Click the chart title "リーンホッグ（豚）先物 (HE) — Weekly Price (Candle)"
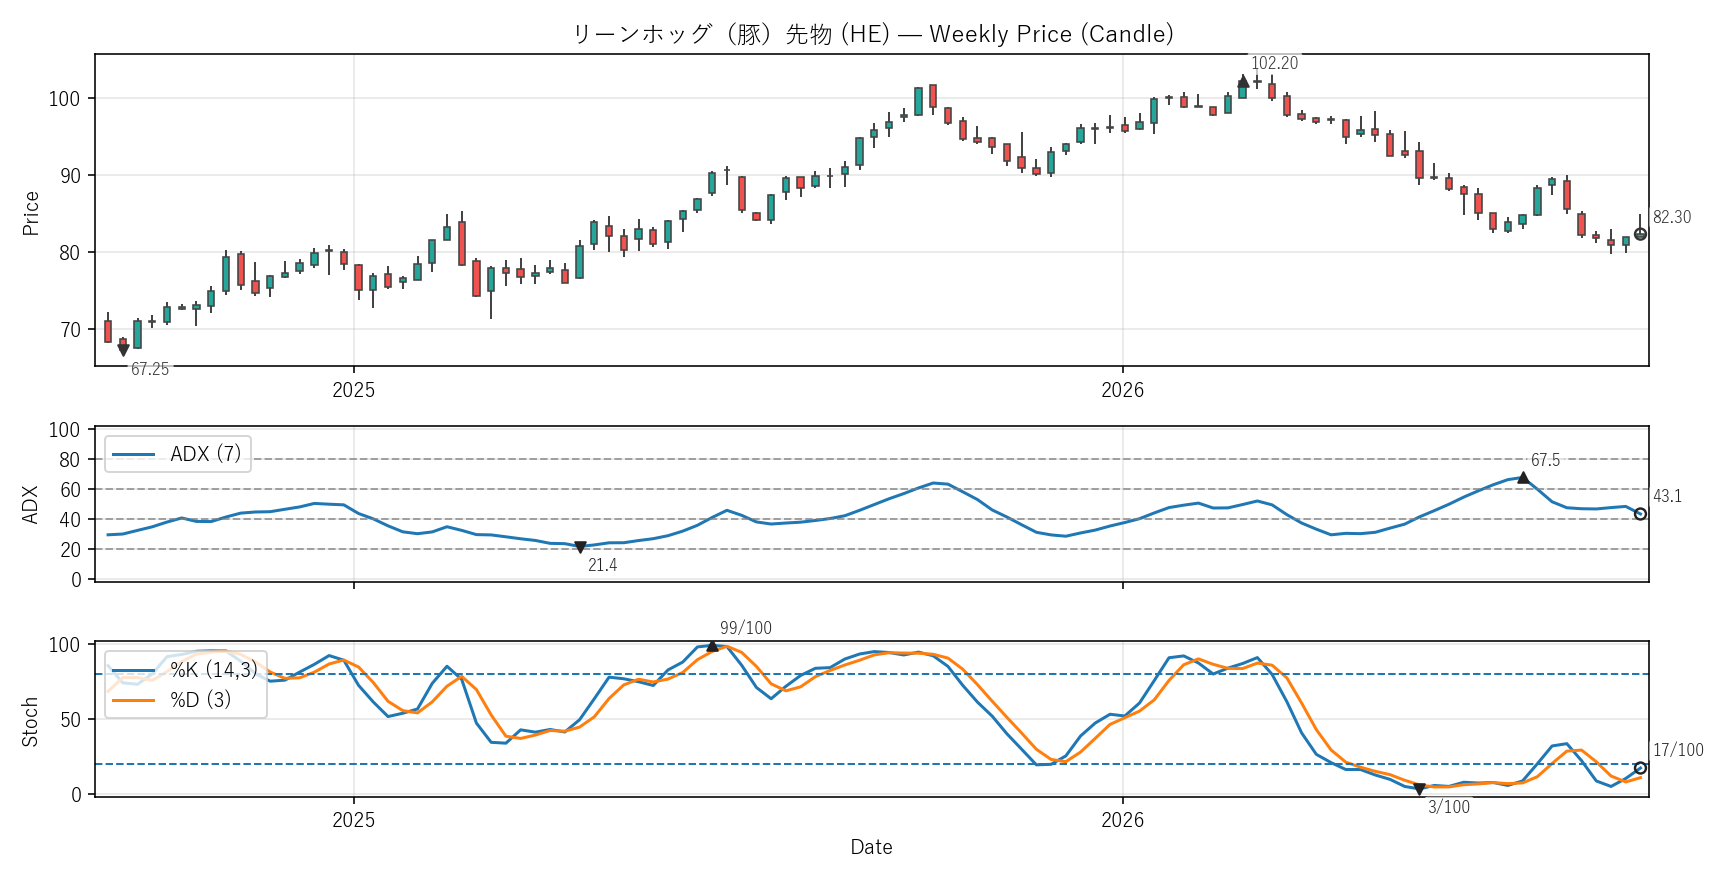 [x=872, y=34]
